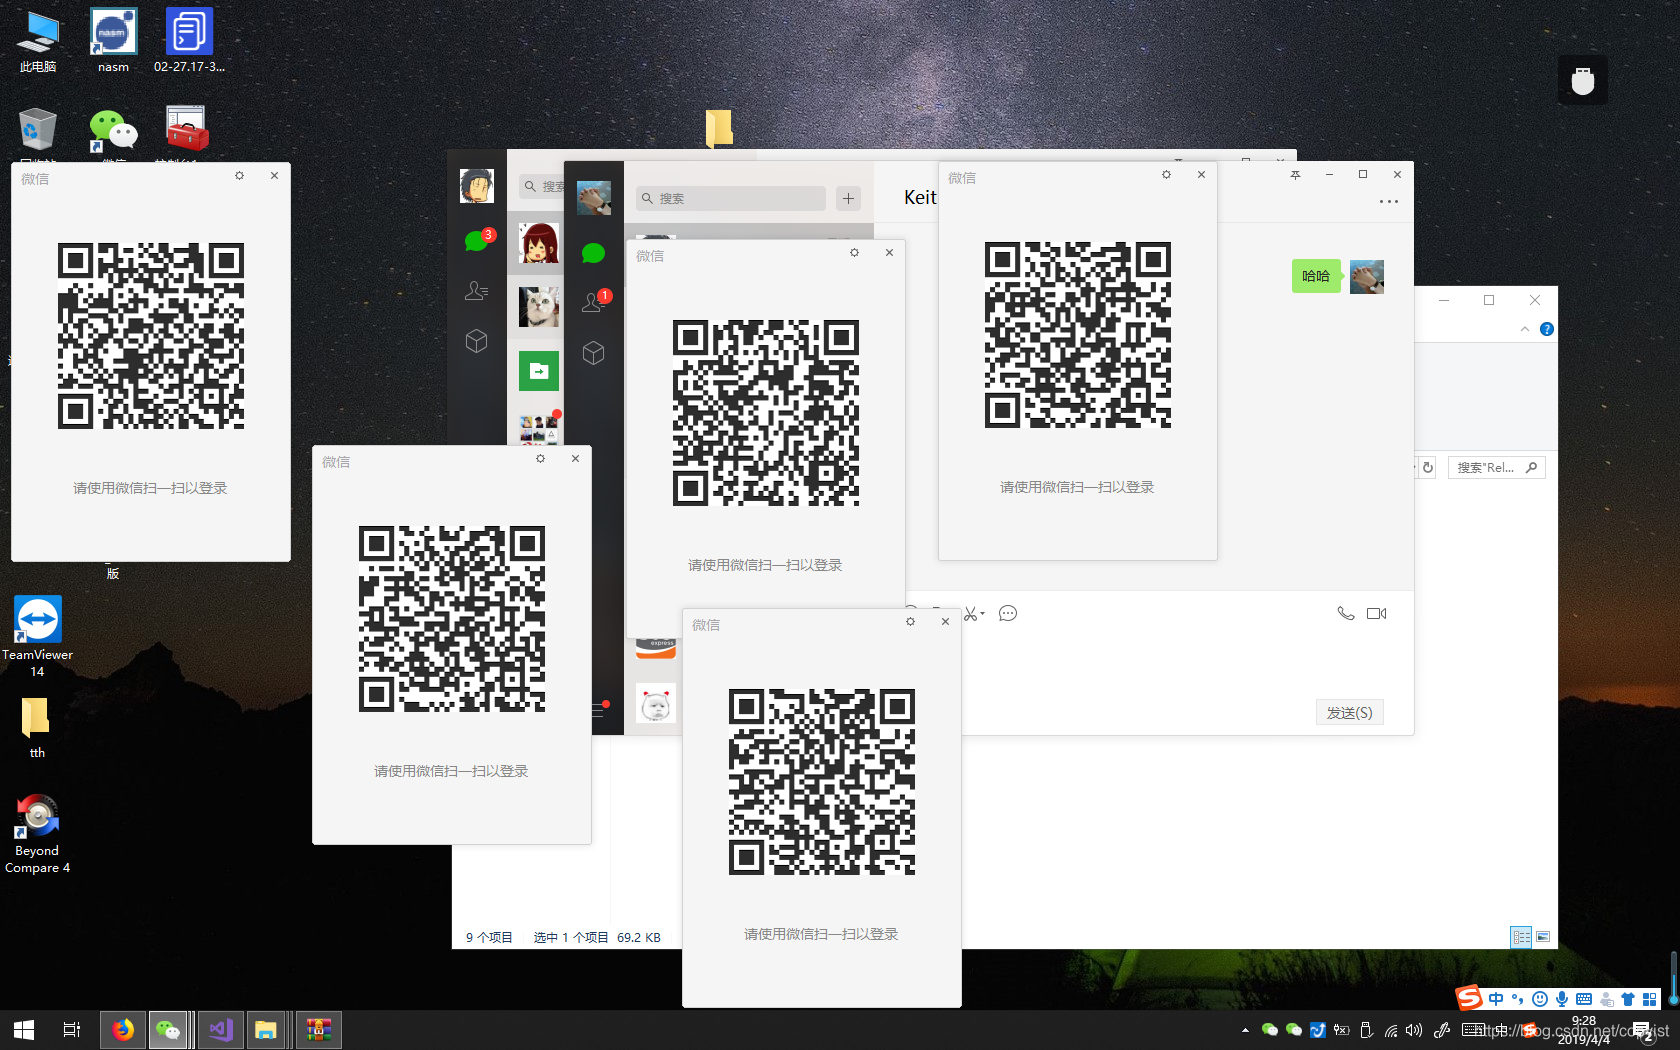Open settings gear on login window covering Keit title
The width and height of the screenshot is (1680, 1050).
pyautogui.click(x=1166, y=174)
